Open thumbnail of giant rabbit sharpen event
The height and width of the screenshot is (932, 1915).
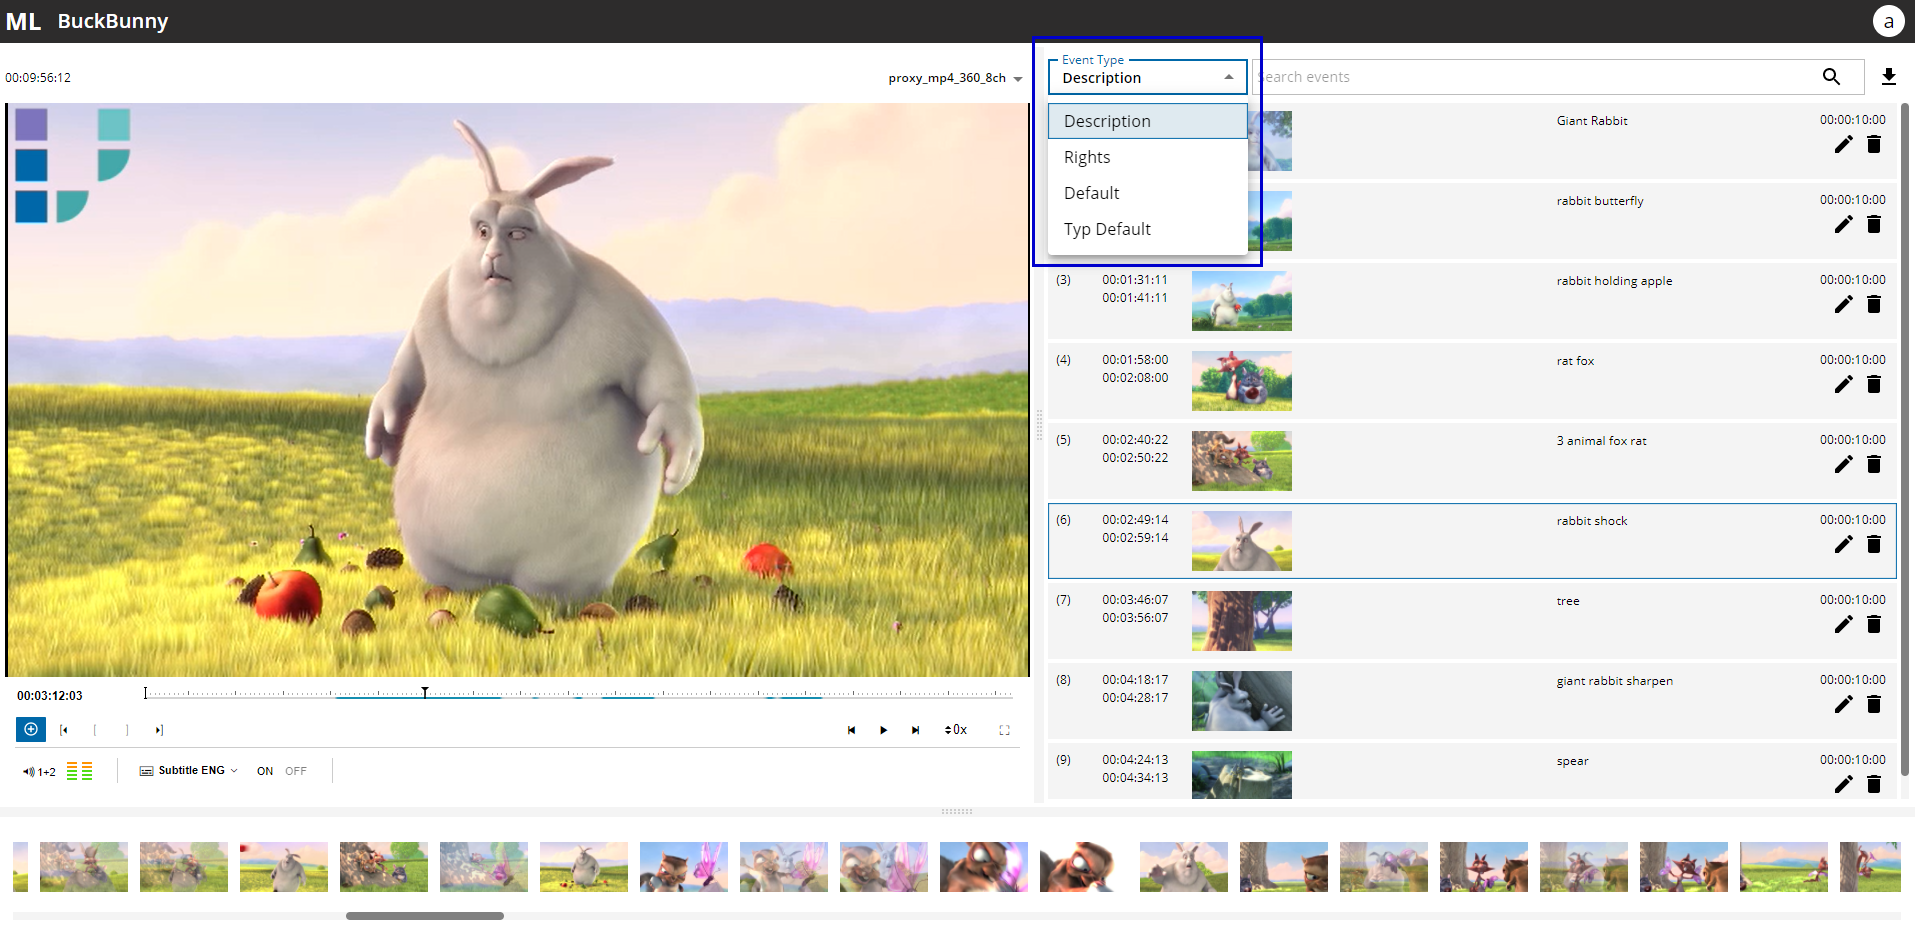point(1242,701)
